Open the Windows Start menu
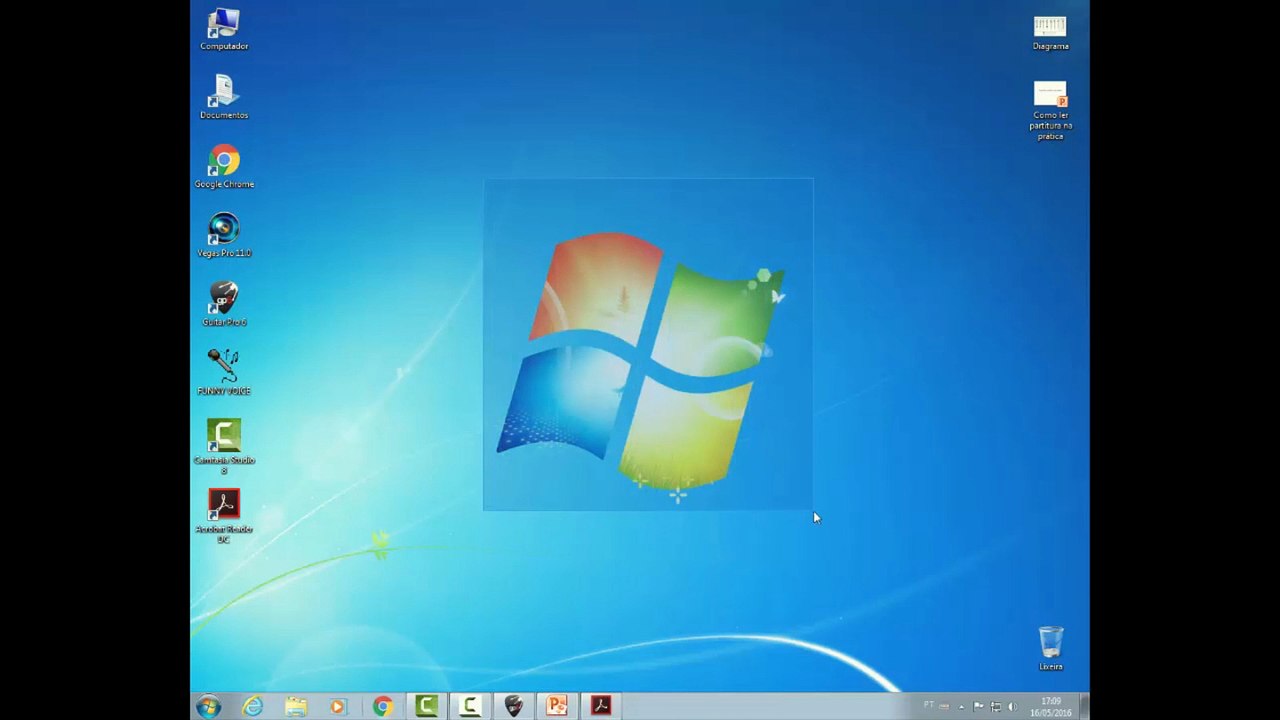The width and height of the screenshot is (1280, 720). click(x=209, y=706)
